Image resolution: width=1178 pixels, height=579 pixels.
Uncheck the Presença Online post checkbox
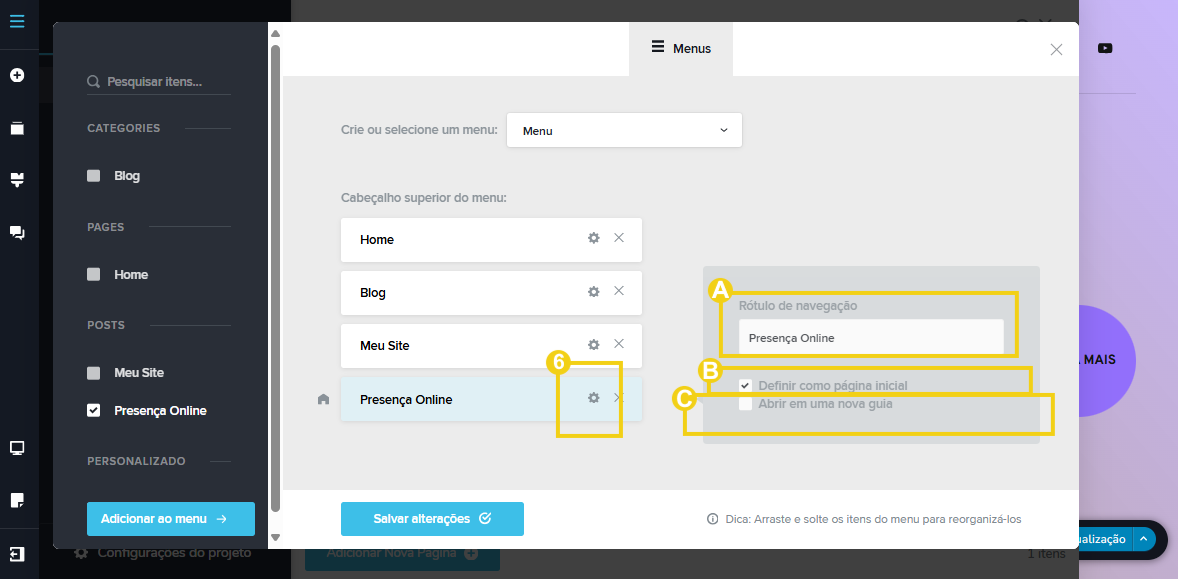coord(94,410)
